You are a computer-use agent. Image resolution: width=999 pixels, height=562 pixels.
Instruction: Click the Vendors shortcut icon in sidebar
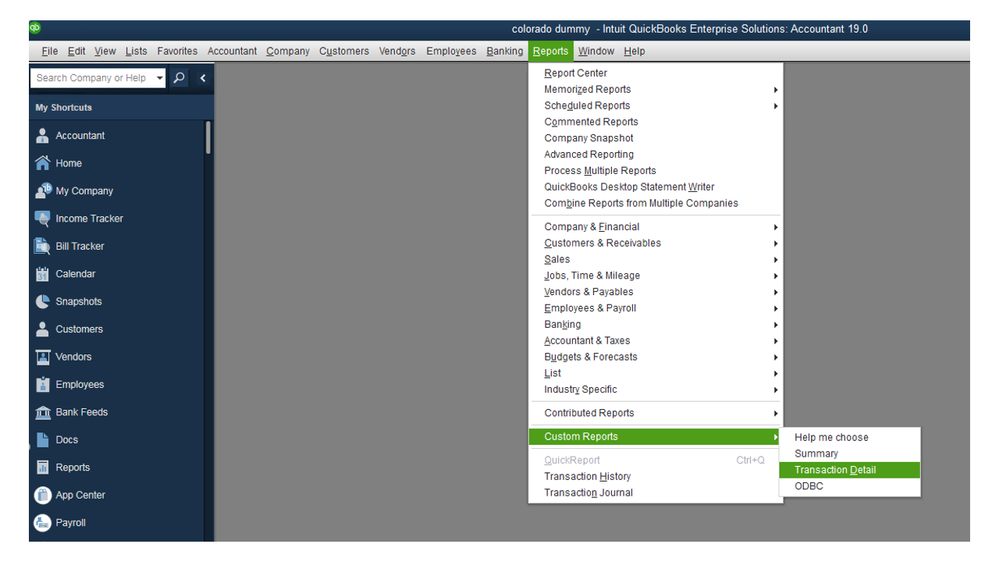pos(43,357)
